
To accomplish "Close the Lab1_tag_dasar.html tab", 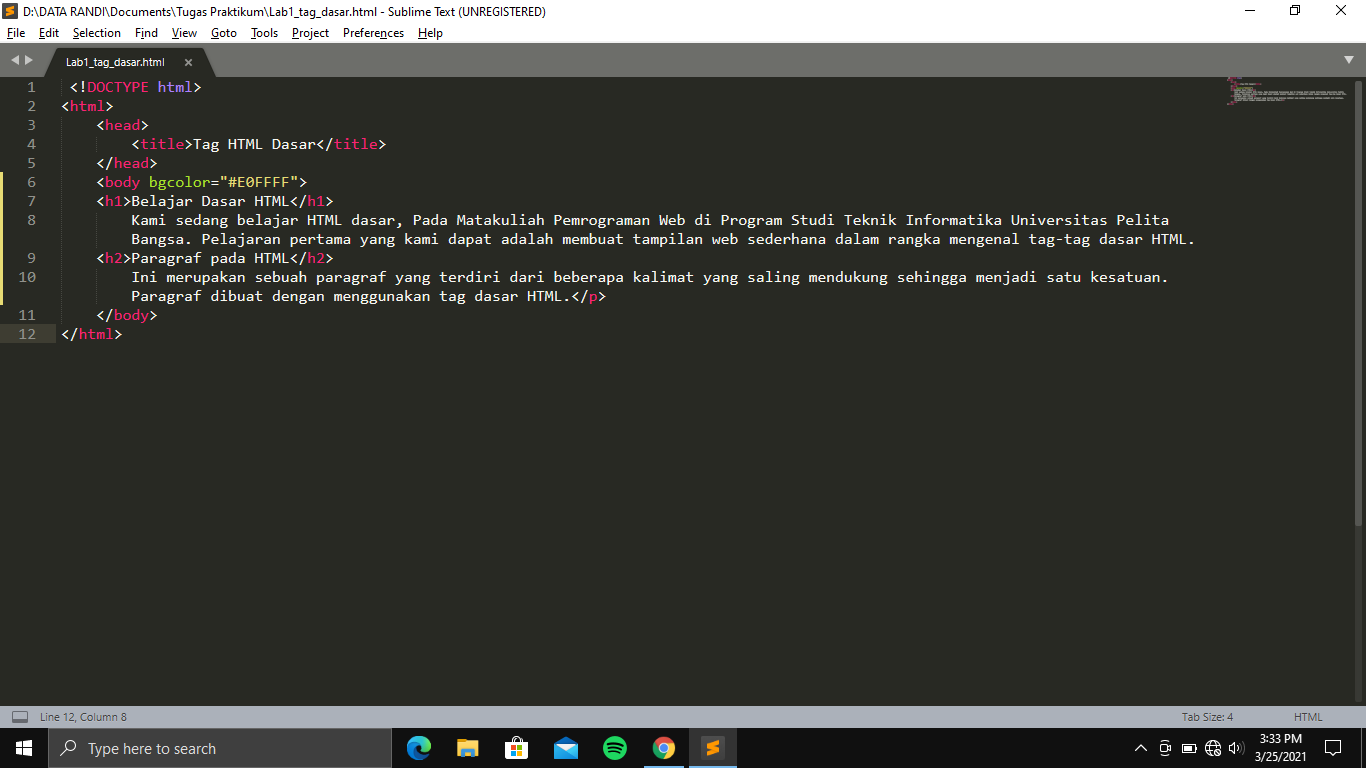I will tap(188, 61).
